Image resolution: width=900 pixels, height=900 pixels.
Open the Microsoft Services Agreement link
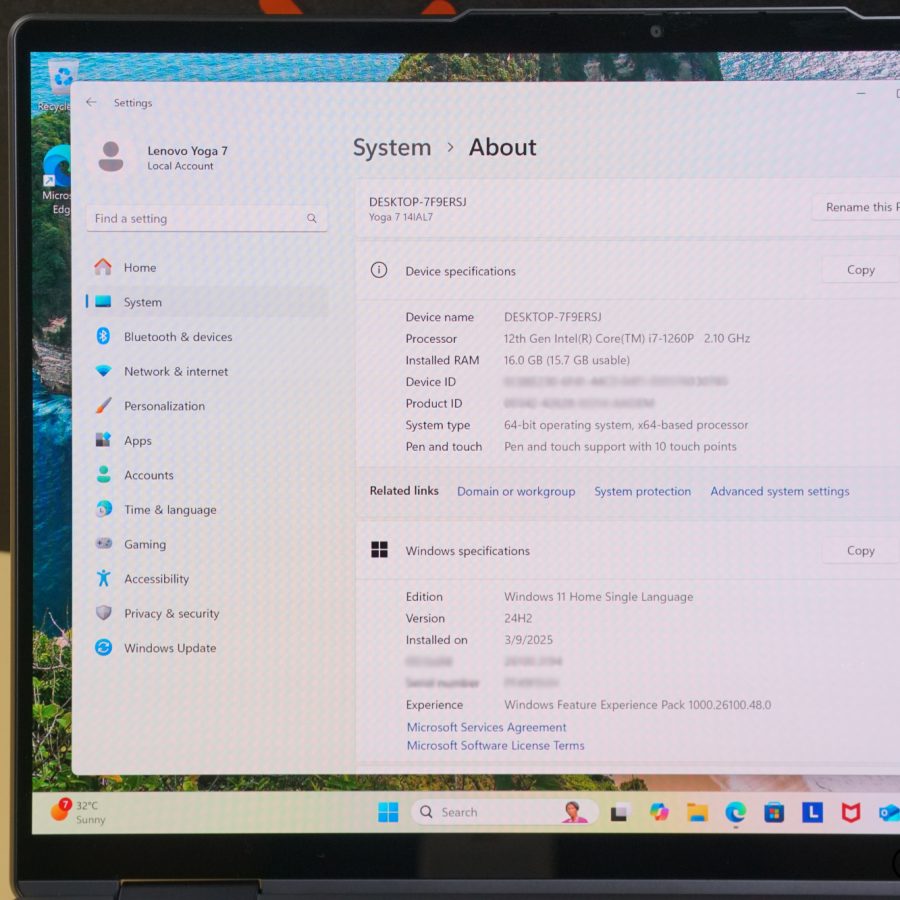486,728
